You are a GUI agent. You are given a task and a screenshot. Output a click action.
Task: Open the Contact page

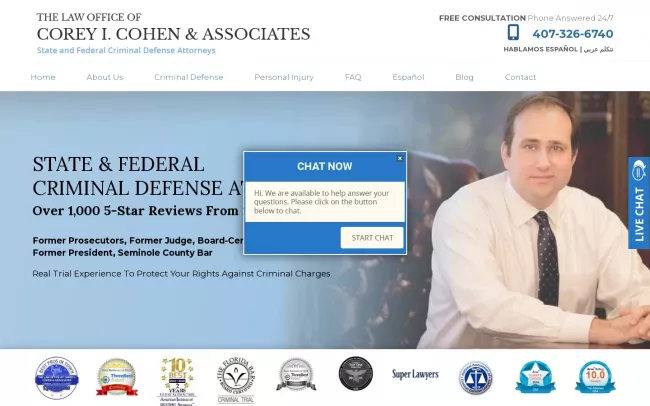[520, 77]
